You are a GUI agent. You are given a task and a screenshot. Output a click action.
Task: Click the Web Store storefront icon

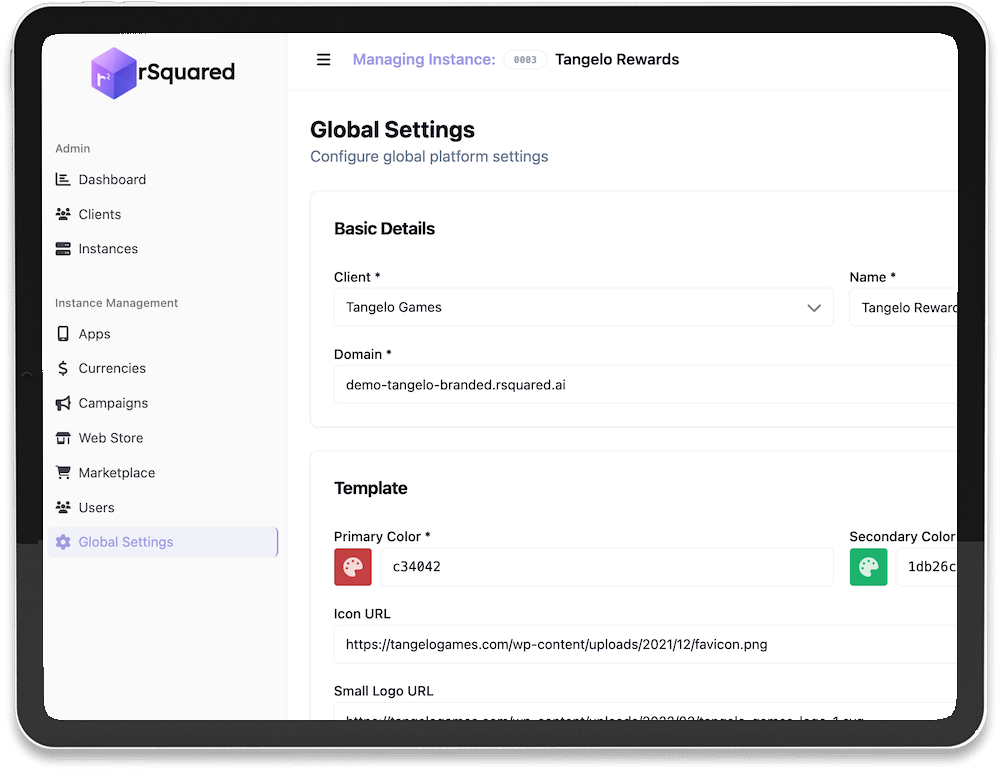click(x=63, y=438)
